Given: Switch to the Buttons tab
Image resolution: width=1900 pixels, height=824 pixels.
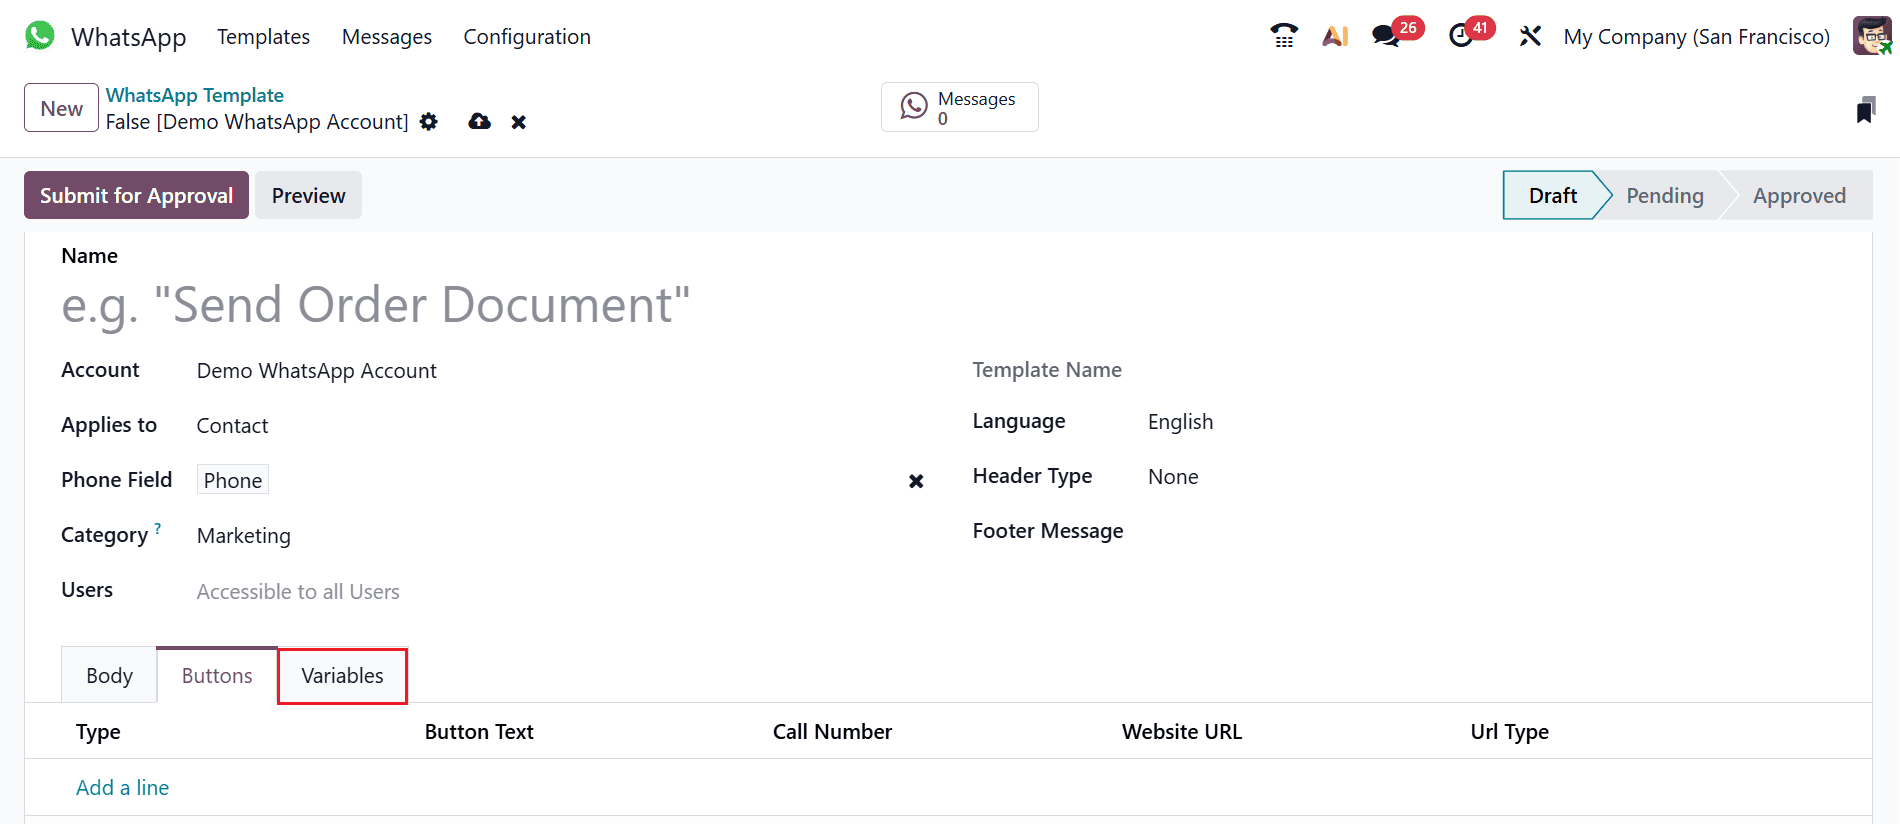Looking at the screenshot, I should (x=217, y=675).
